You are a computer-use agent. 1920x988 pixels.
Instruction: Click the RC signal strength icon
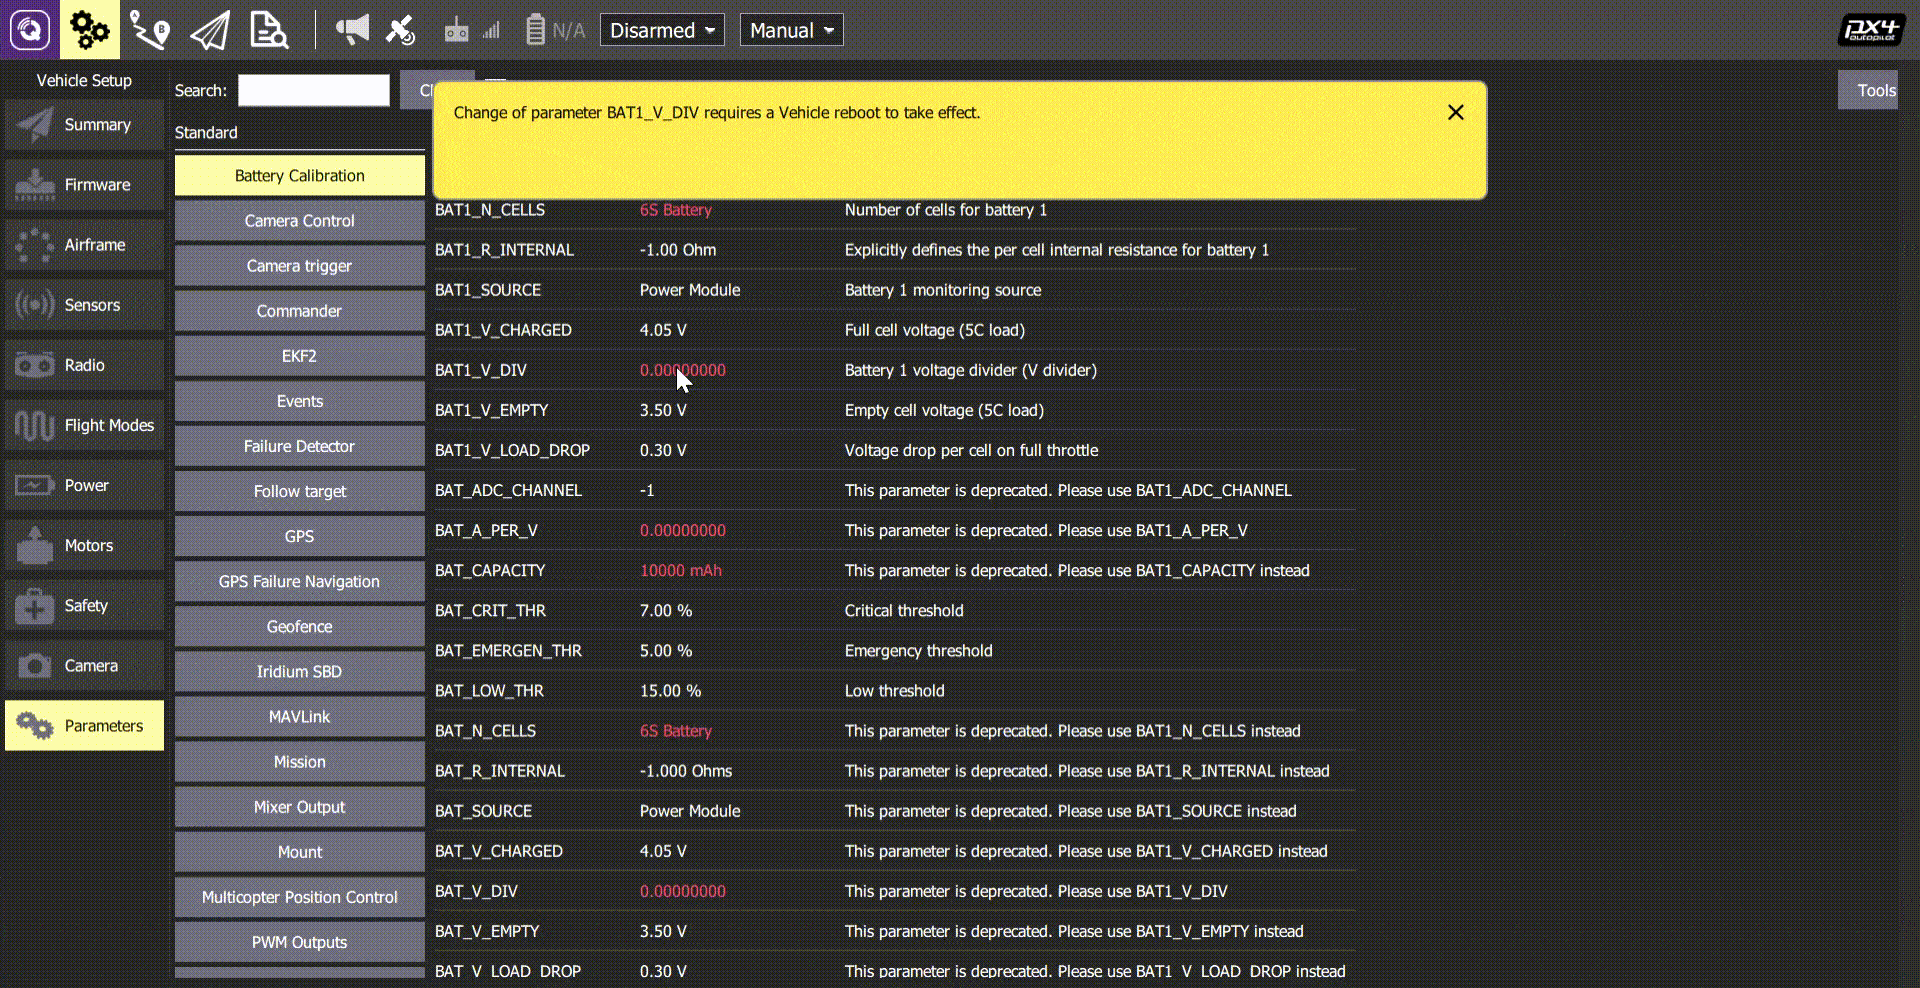(472, 30)
